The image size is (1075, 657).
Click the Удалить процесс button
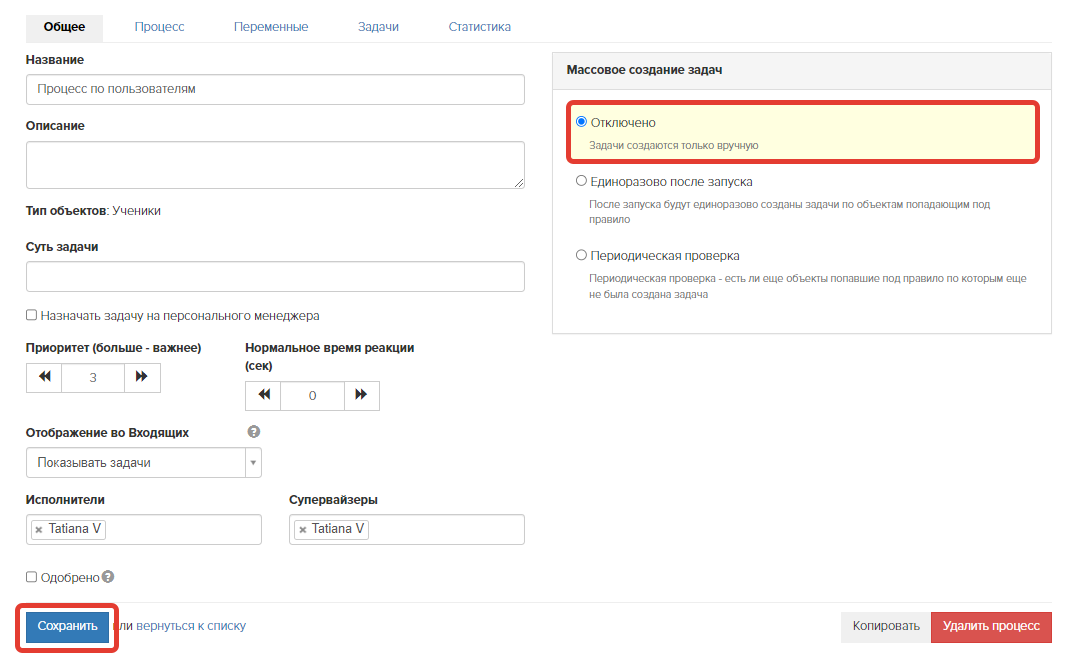coord(990,627)
